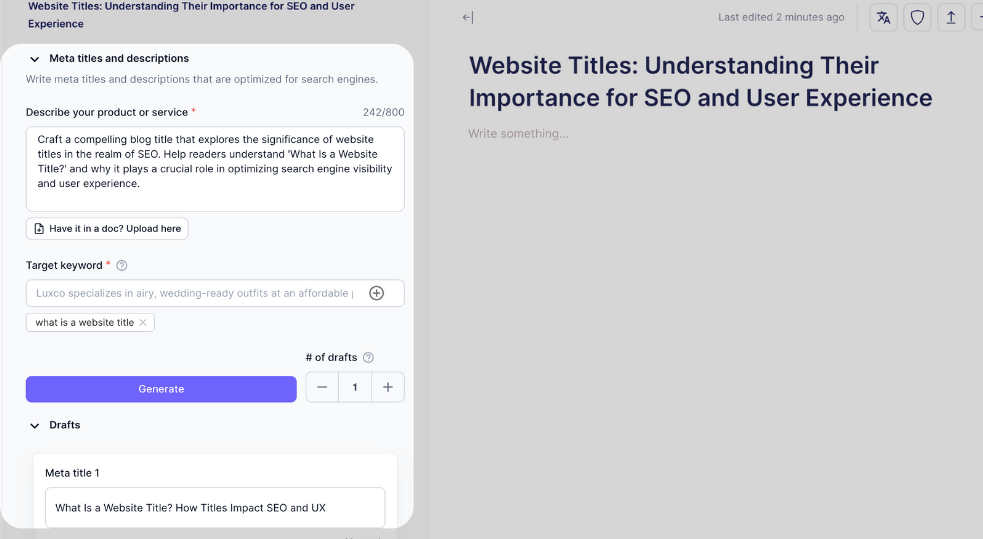The height and width of the screenshot is (539, 983).
Task: Click the Generate button
Action: point(161,389)
